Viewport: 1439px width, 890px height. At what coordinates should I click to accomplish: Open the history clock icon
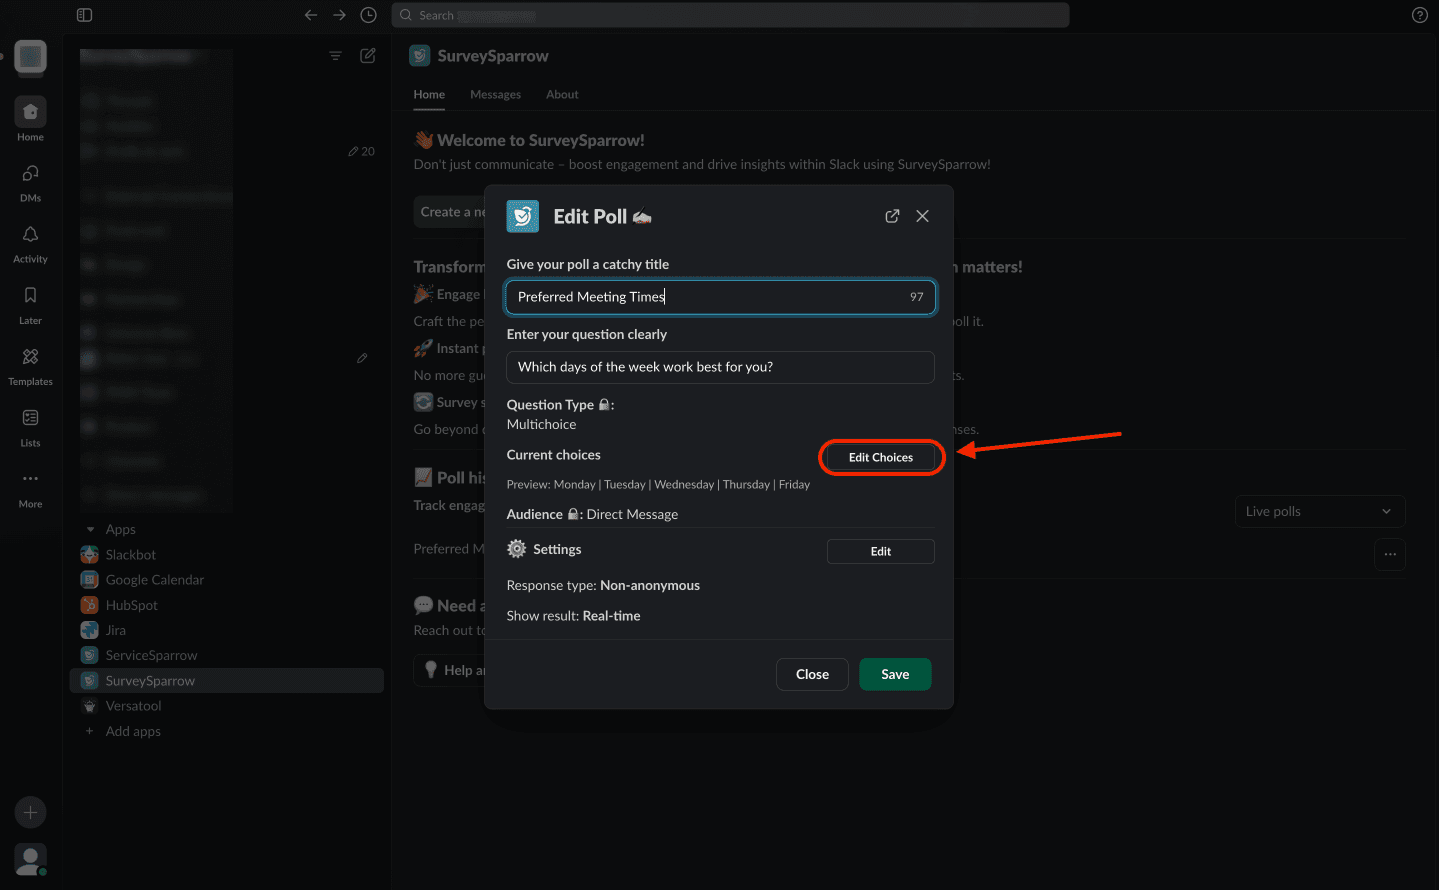tap(368, 15)
